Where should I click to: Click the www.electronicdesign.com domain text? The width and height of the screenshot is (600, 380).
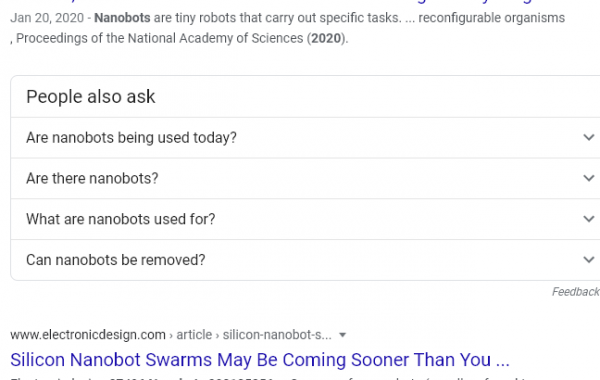pyautogui.click(x=88, y=335)
